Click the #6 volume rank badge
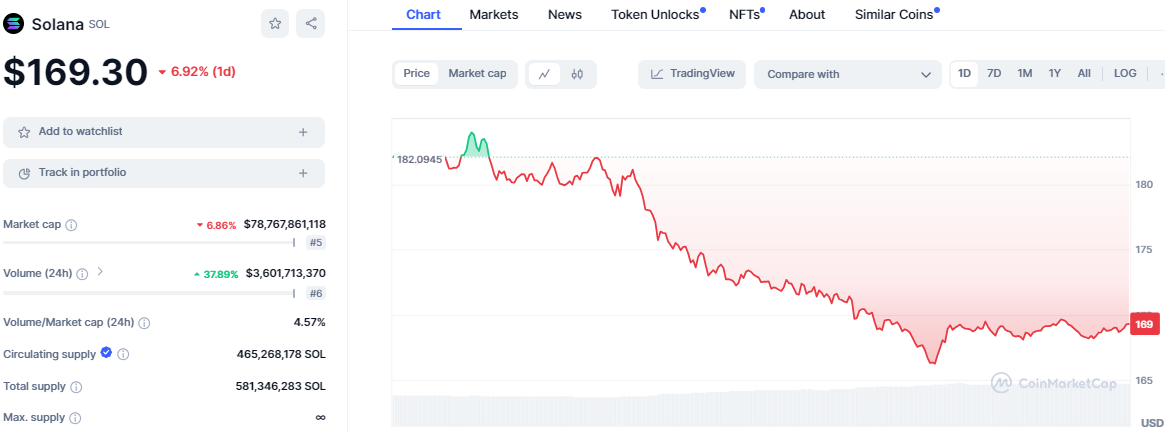Image resolution: width=1165 pixels, height=433 pixels. click(316, 293)
